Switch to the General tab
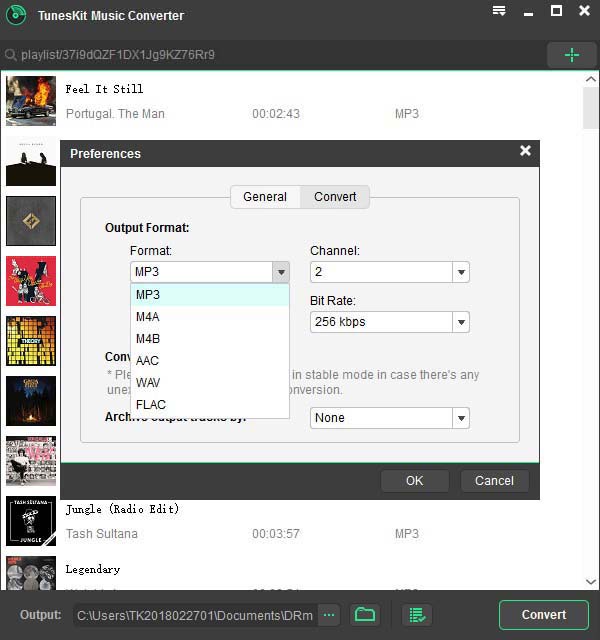 pyautogui.click(x=265, y=197)
